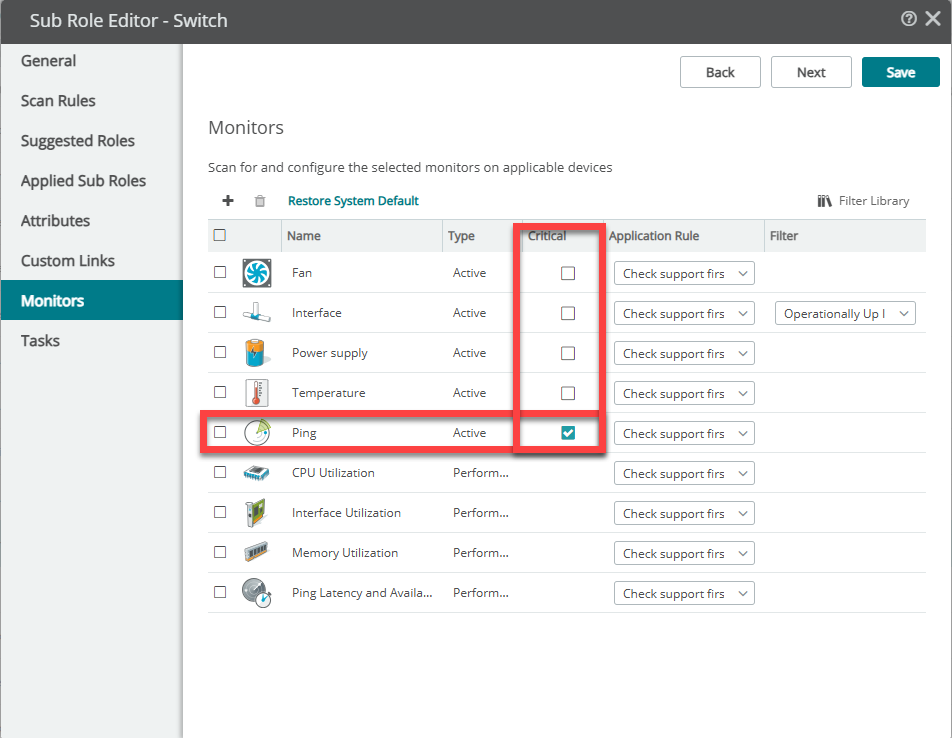Click the Next button
This screenshot has height=738, width=952.
click(x=811, y=72)
